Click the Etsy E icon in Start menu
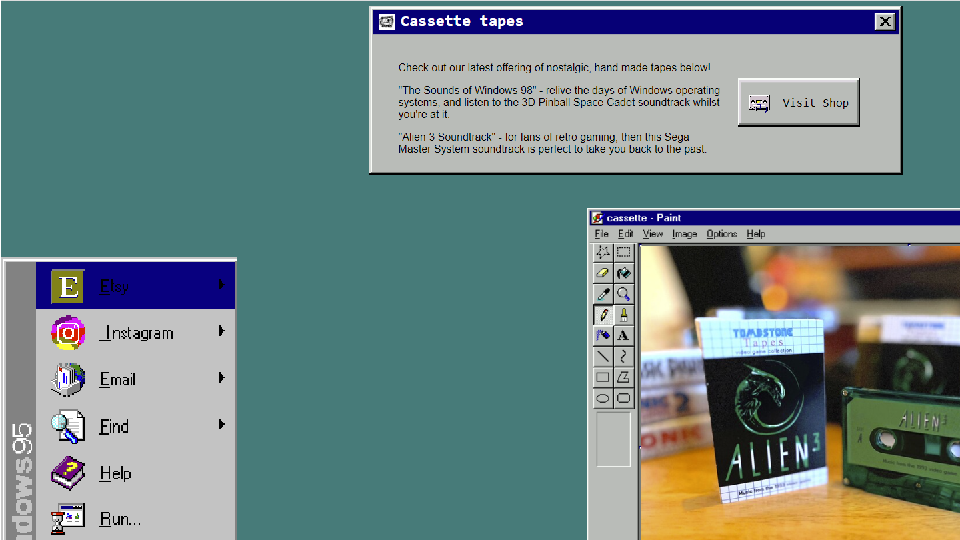 click(67, 286)
